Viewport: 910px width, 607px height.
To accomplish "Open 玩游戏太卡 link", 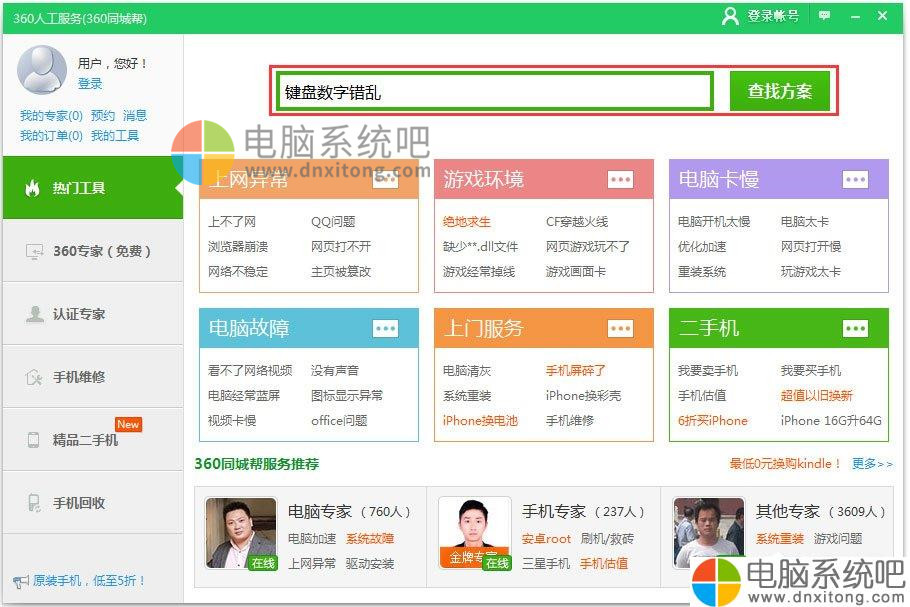I will click(x=810, y=272).
